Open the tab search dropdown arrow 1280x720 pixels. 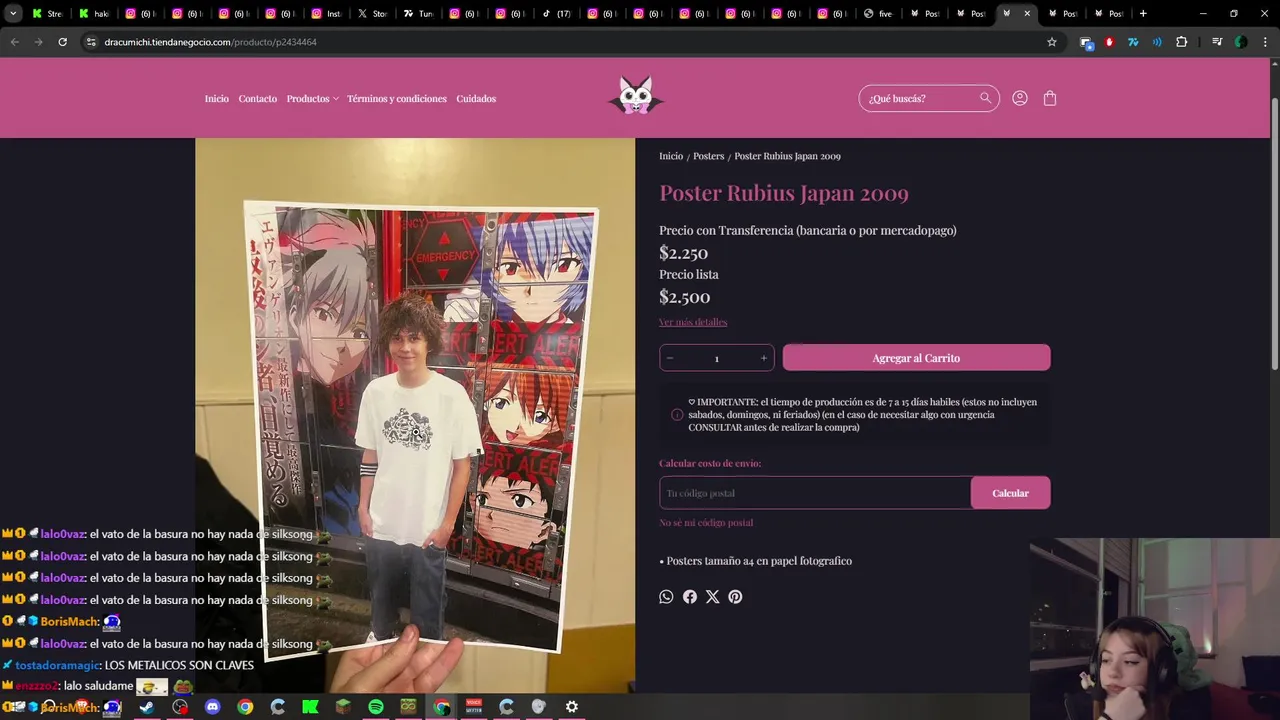[x=13, y=14]
